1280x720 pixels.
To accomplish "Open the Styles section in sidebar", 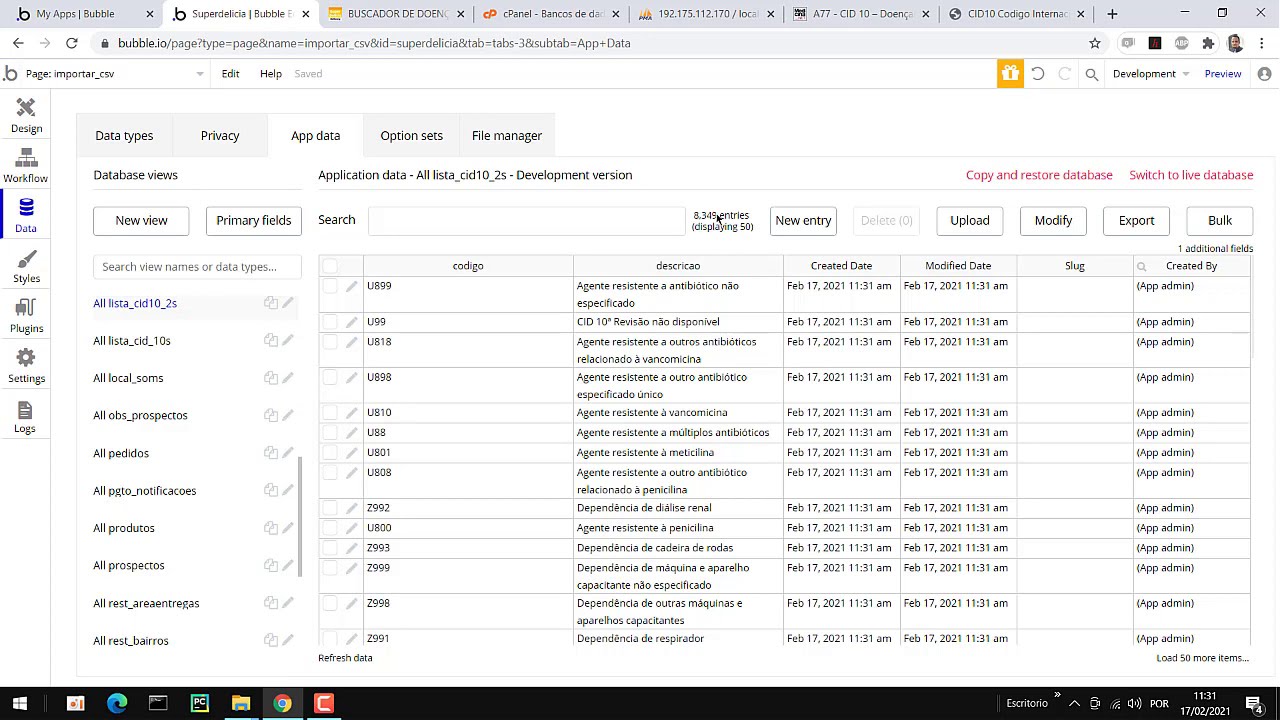I will [x=26, y=266].
